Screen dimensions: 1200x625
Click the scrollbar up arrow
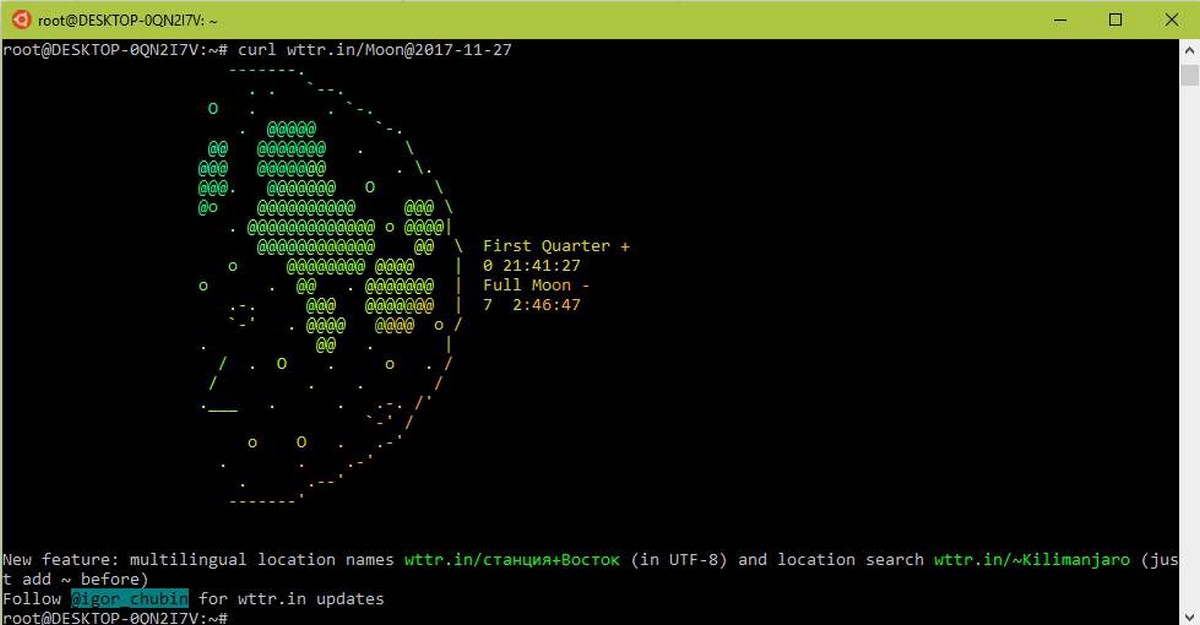1189,51
